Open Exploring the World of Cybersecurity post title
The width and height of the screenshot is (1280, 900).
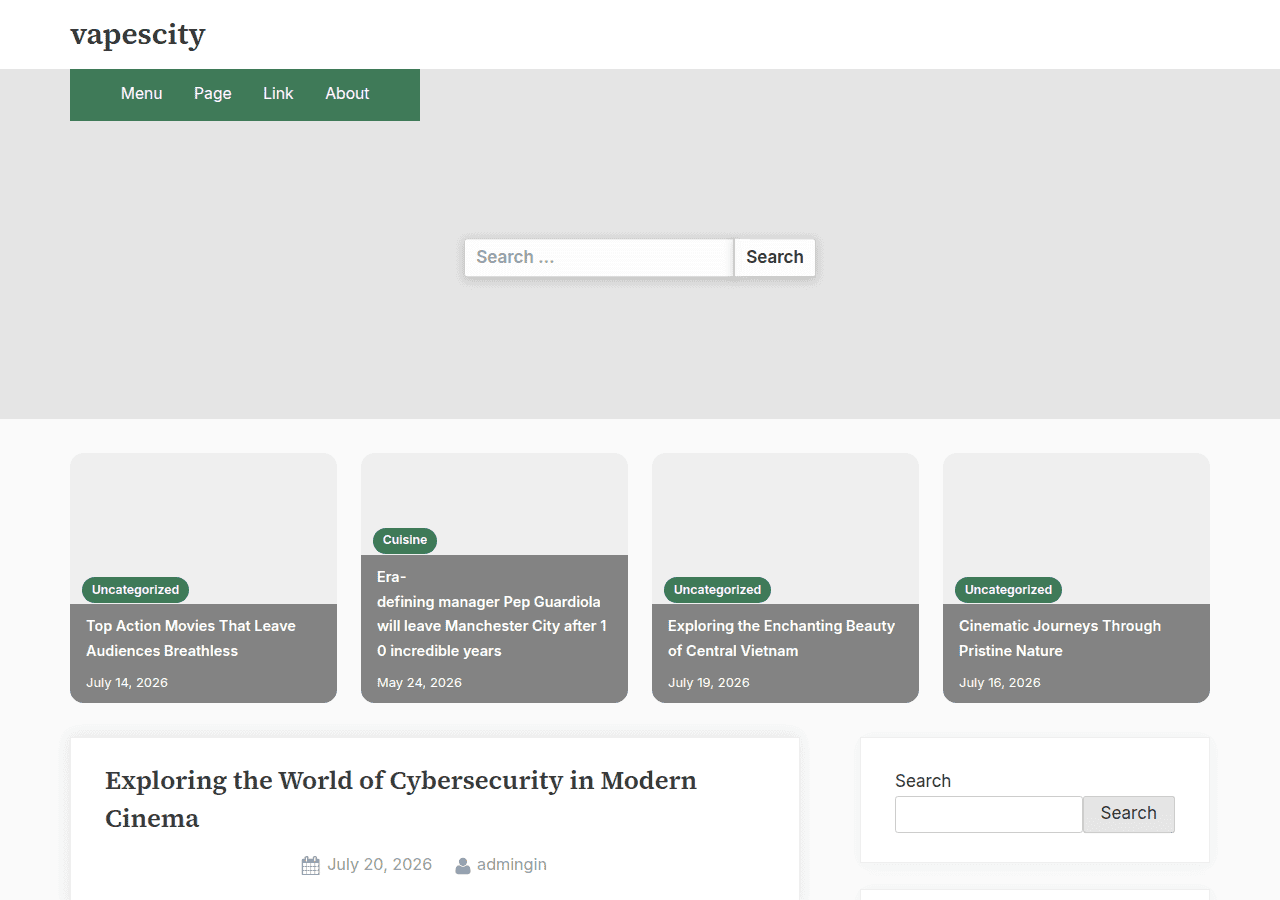[x=401, y=799]
